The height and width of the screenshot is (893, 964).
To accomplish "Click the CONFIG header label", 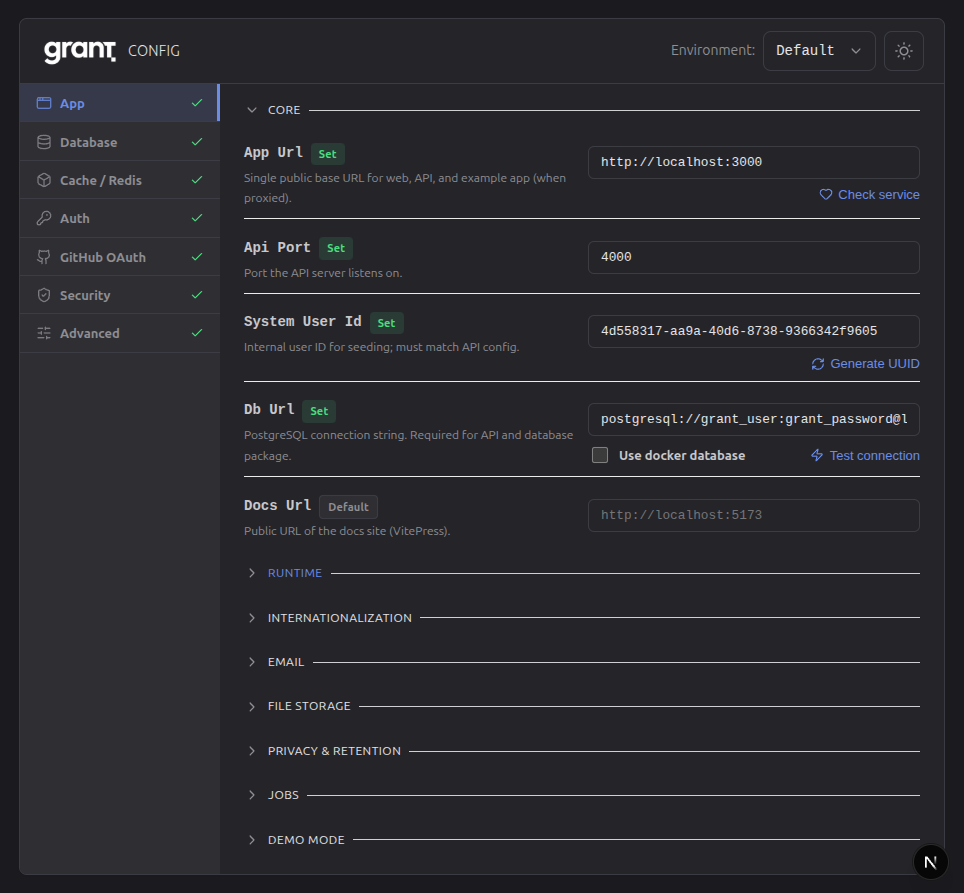I will (154, 51).
